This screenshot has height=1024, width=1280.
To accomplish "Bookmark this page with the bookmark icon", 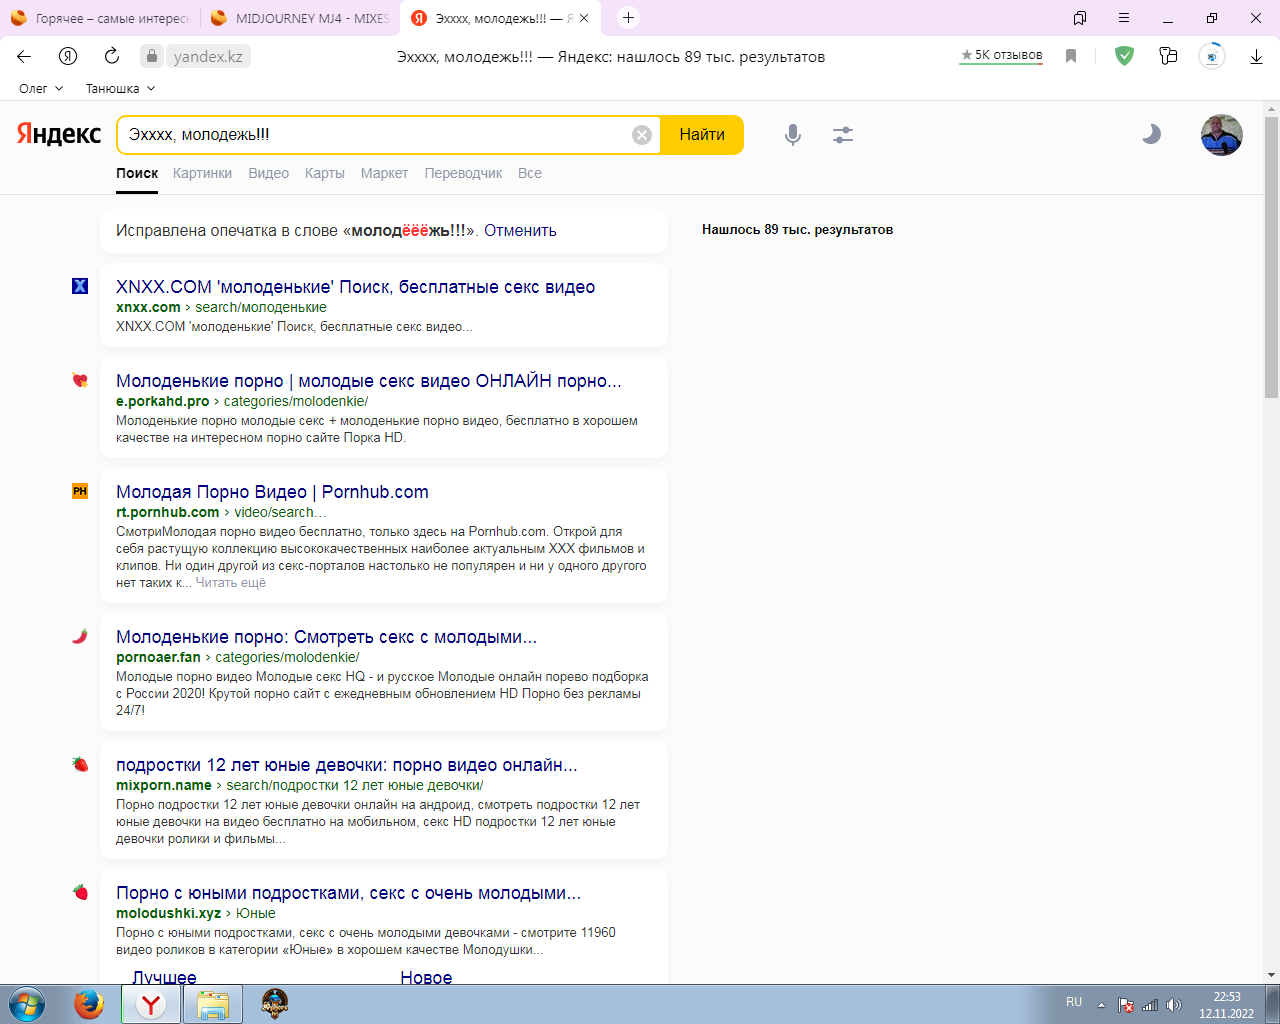I will 1071,56.
